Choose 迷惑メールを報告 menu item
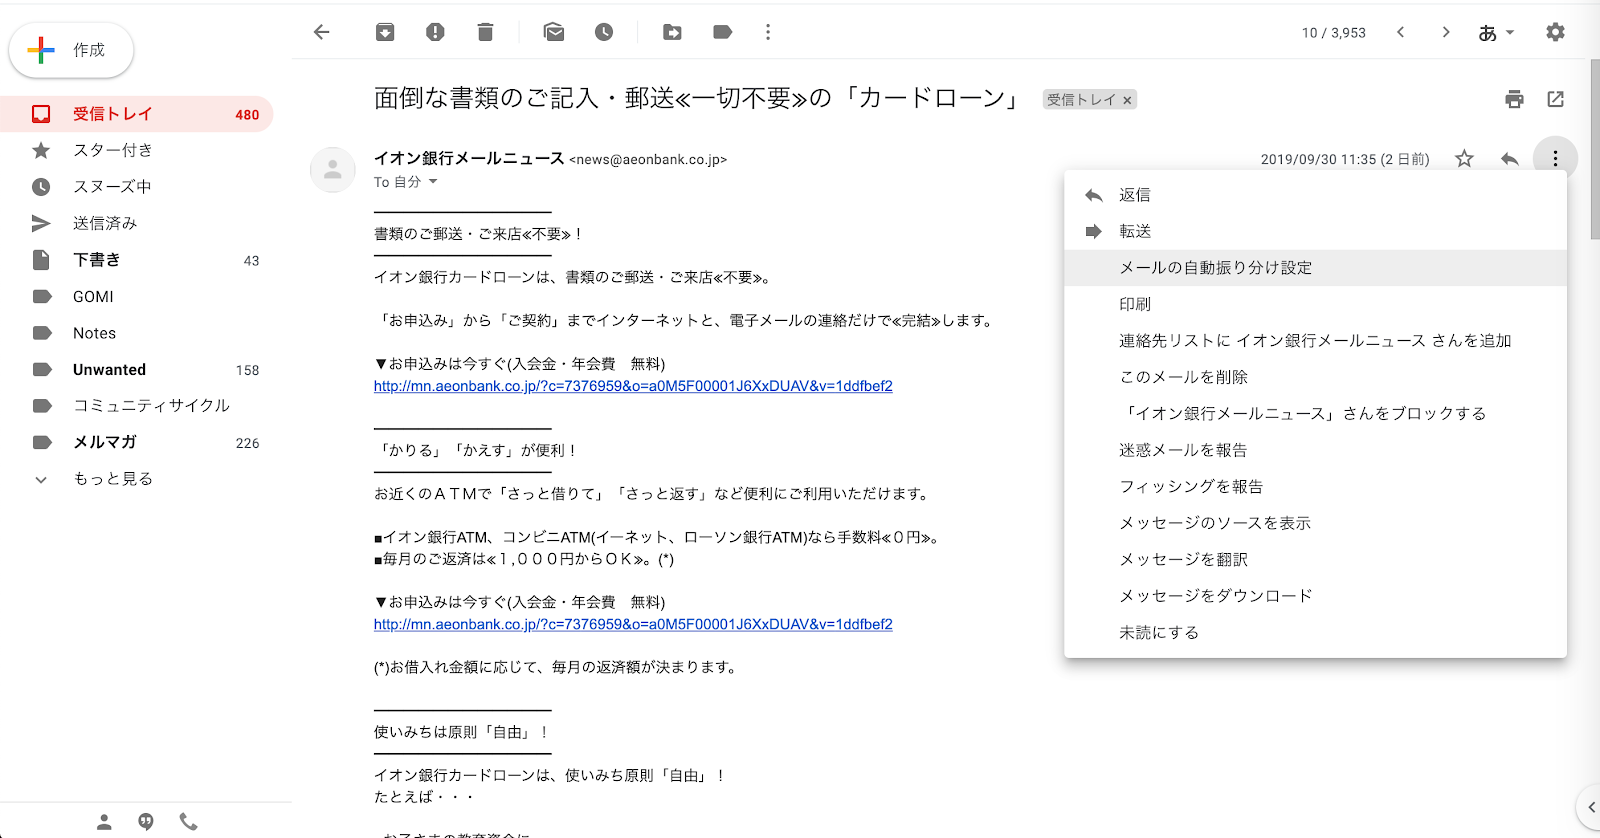 click(x=1315, y=450)
